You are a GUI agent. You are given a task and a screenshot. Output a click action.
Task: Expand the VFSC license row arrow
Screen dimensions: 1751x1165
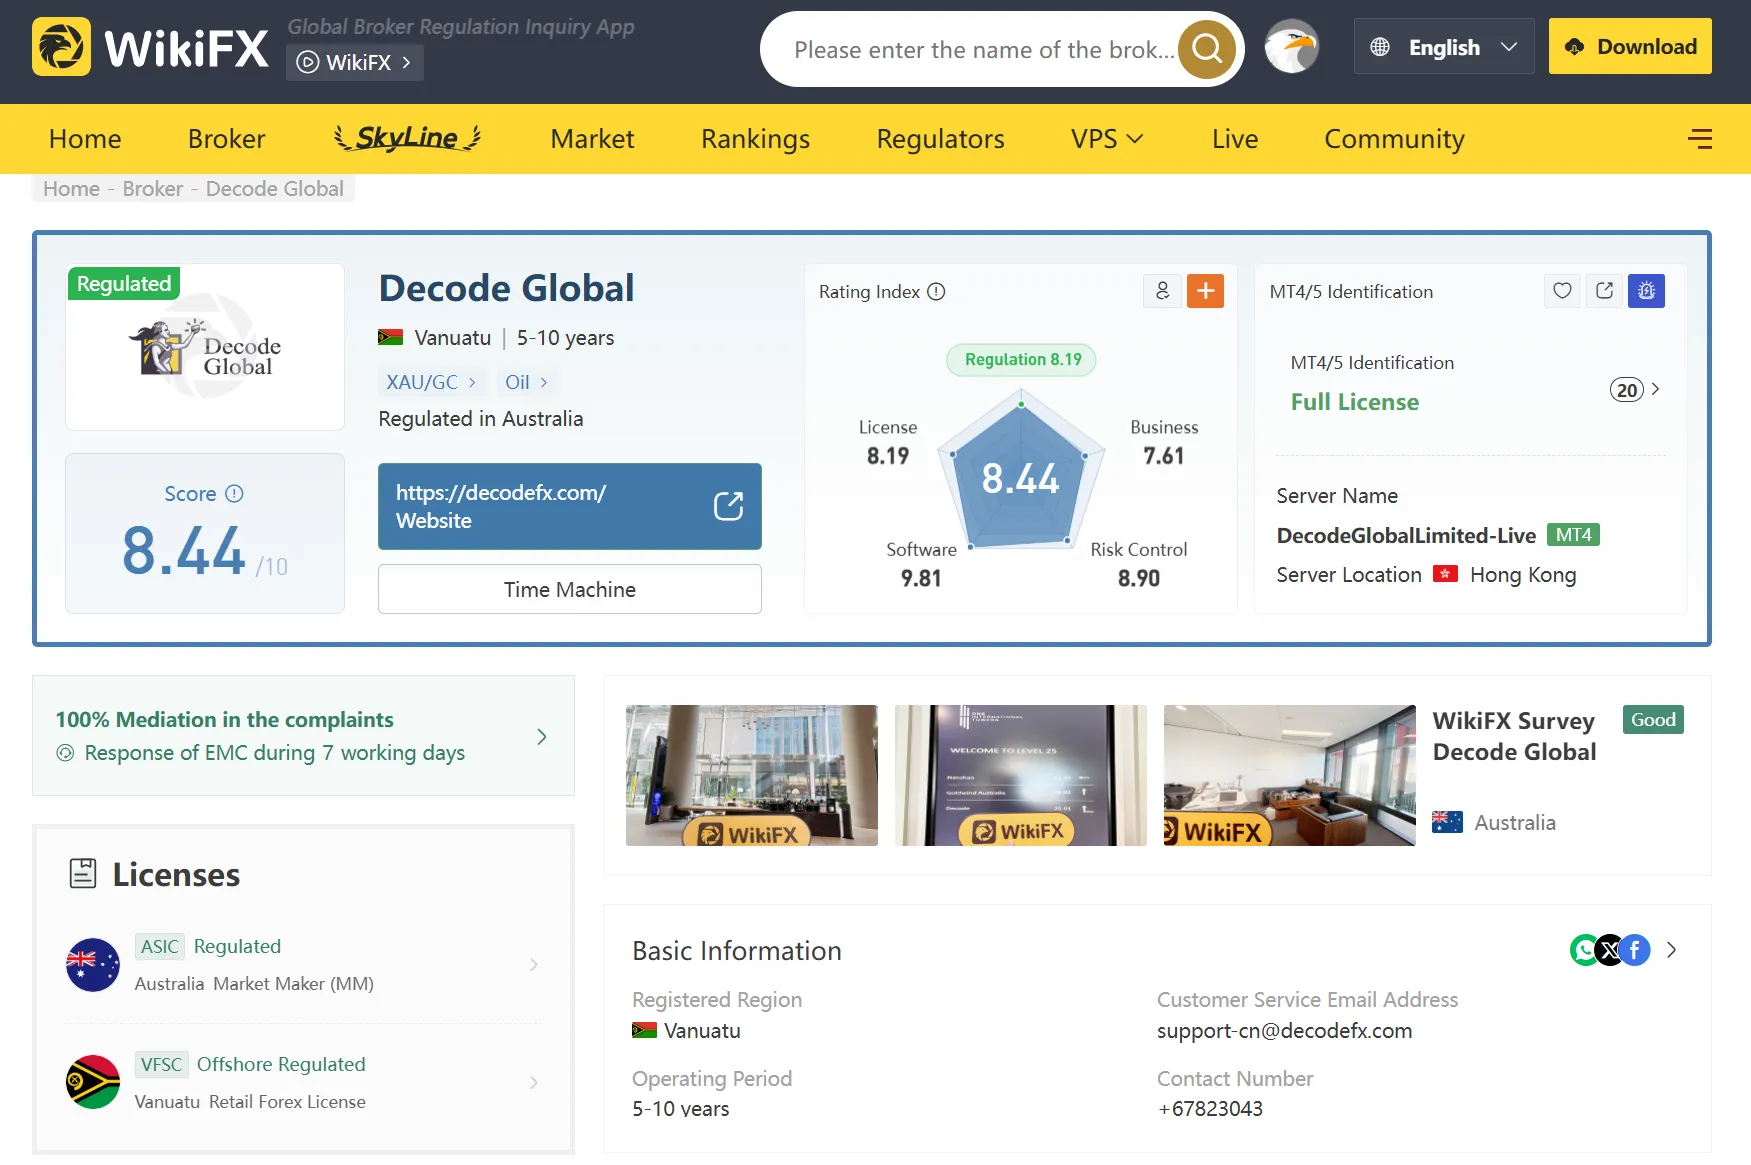tap(534, 1082)
